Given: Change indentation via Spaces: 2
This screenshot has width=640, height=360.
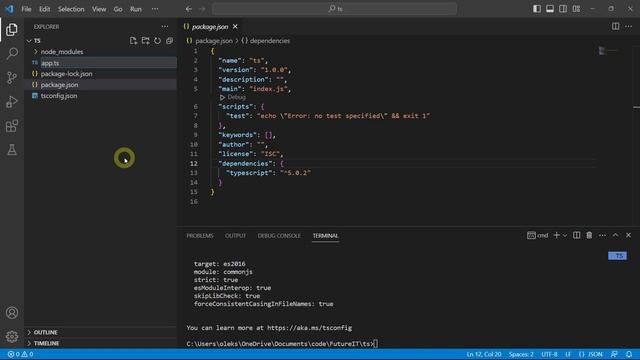Looking at the screenshot, I should 521,354.
